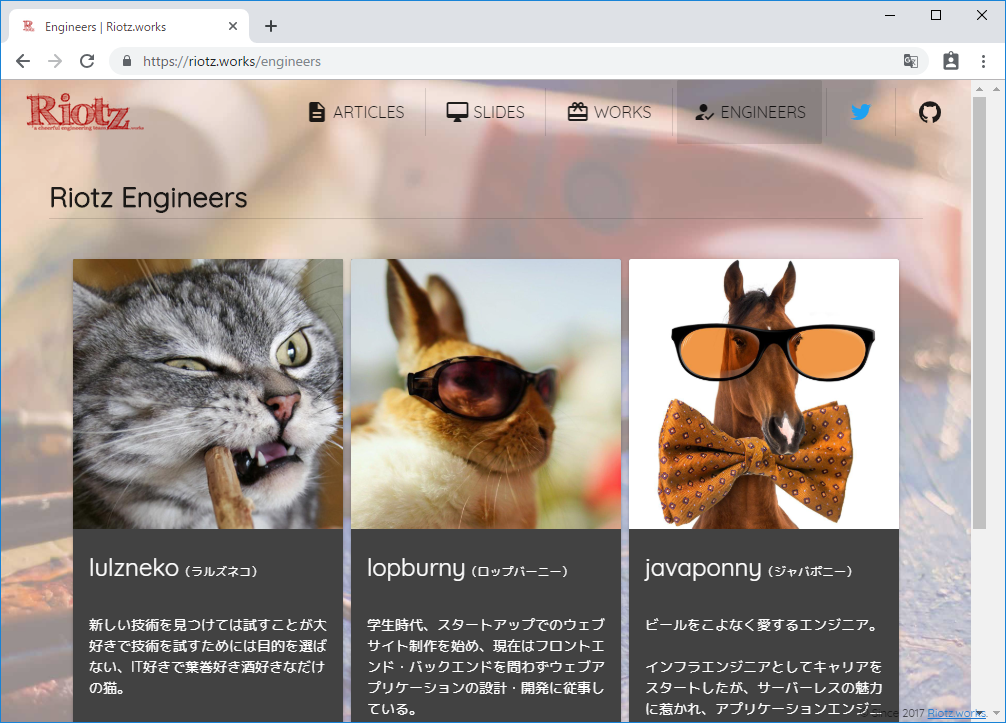The width and height of the screenshot is (1006, 723).
Task: Select the ENGINEERS navigation item
Action: click(x=750, y=112)
